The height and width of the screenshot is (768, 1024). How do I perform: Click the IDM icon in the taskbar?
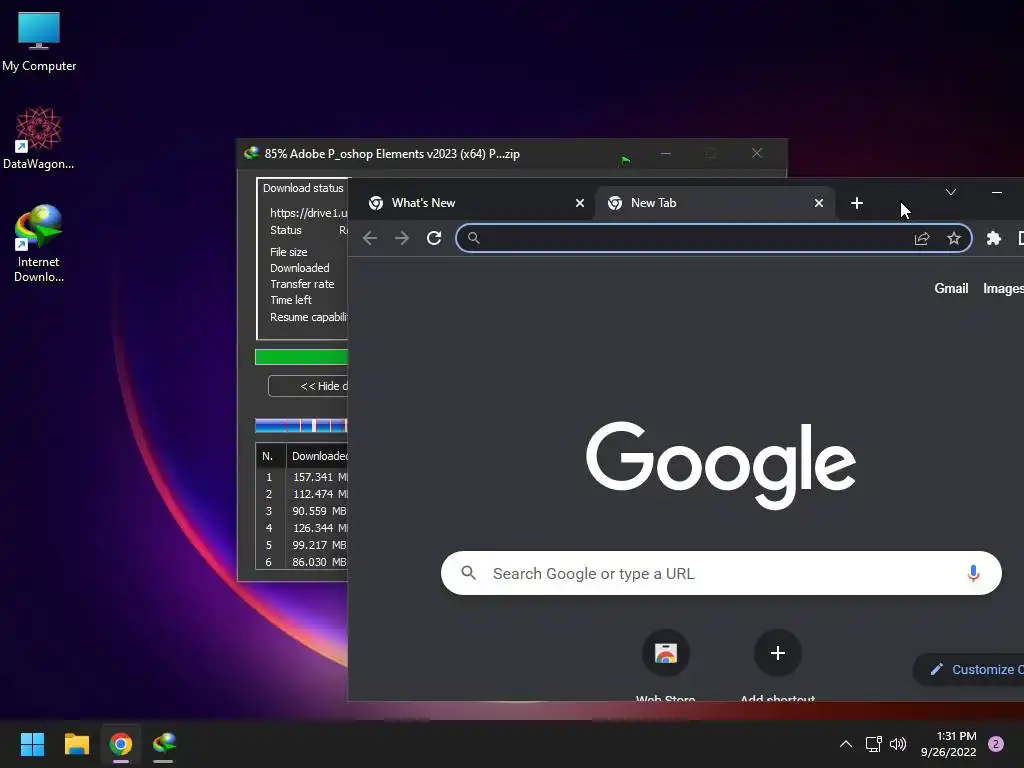click(164, 744)
